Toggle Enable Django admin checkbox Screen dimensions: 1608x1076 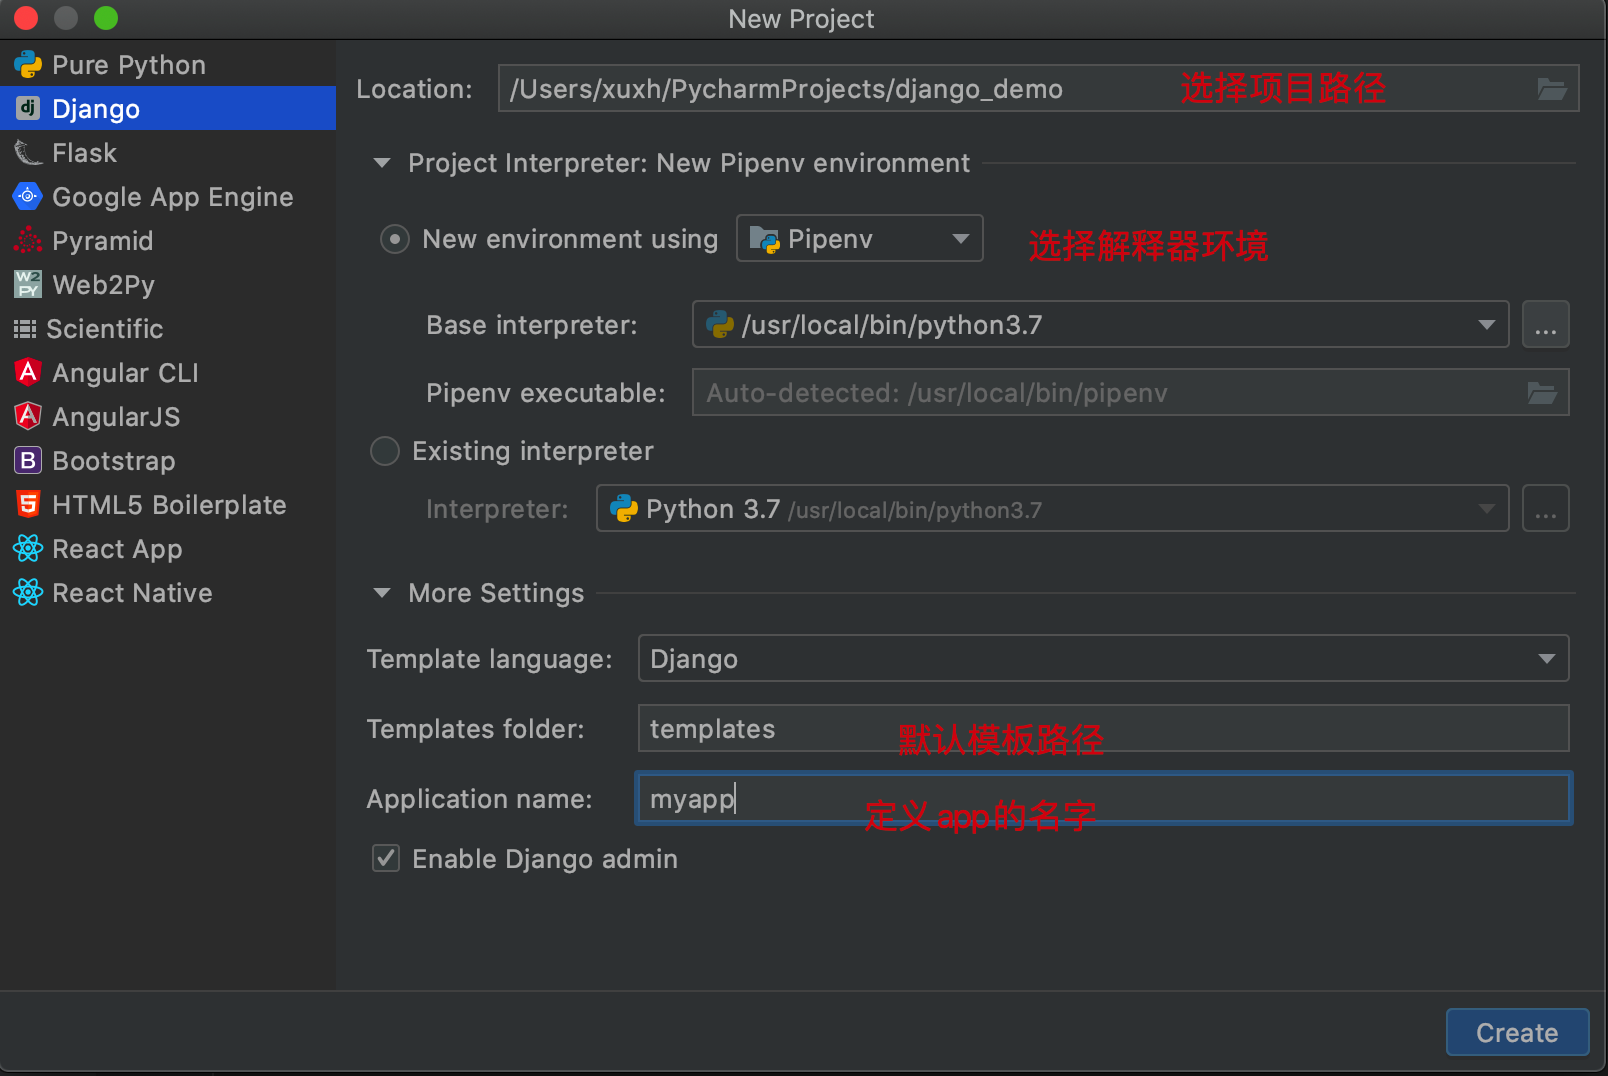(x=386, y=858)
